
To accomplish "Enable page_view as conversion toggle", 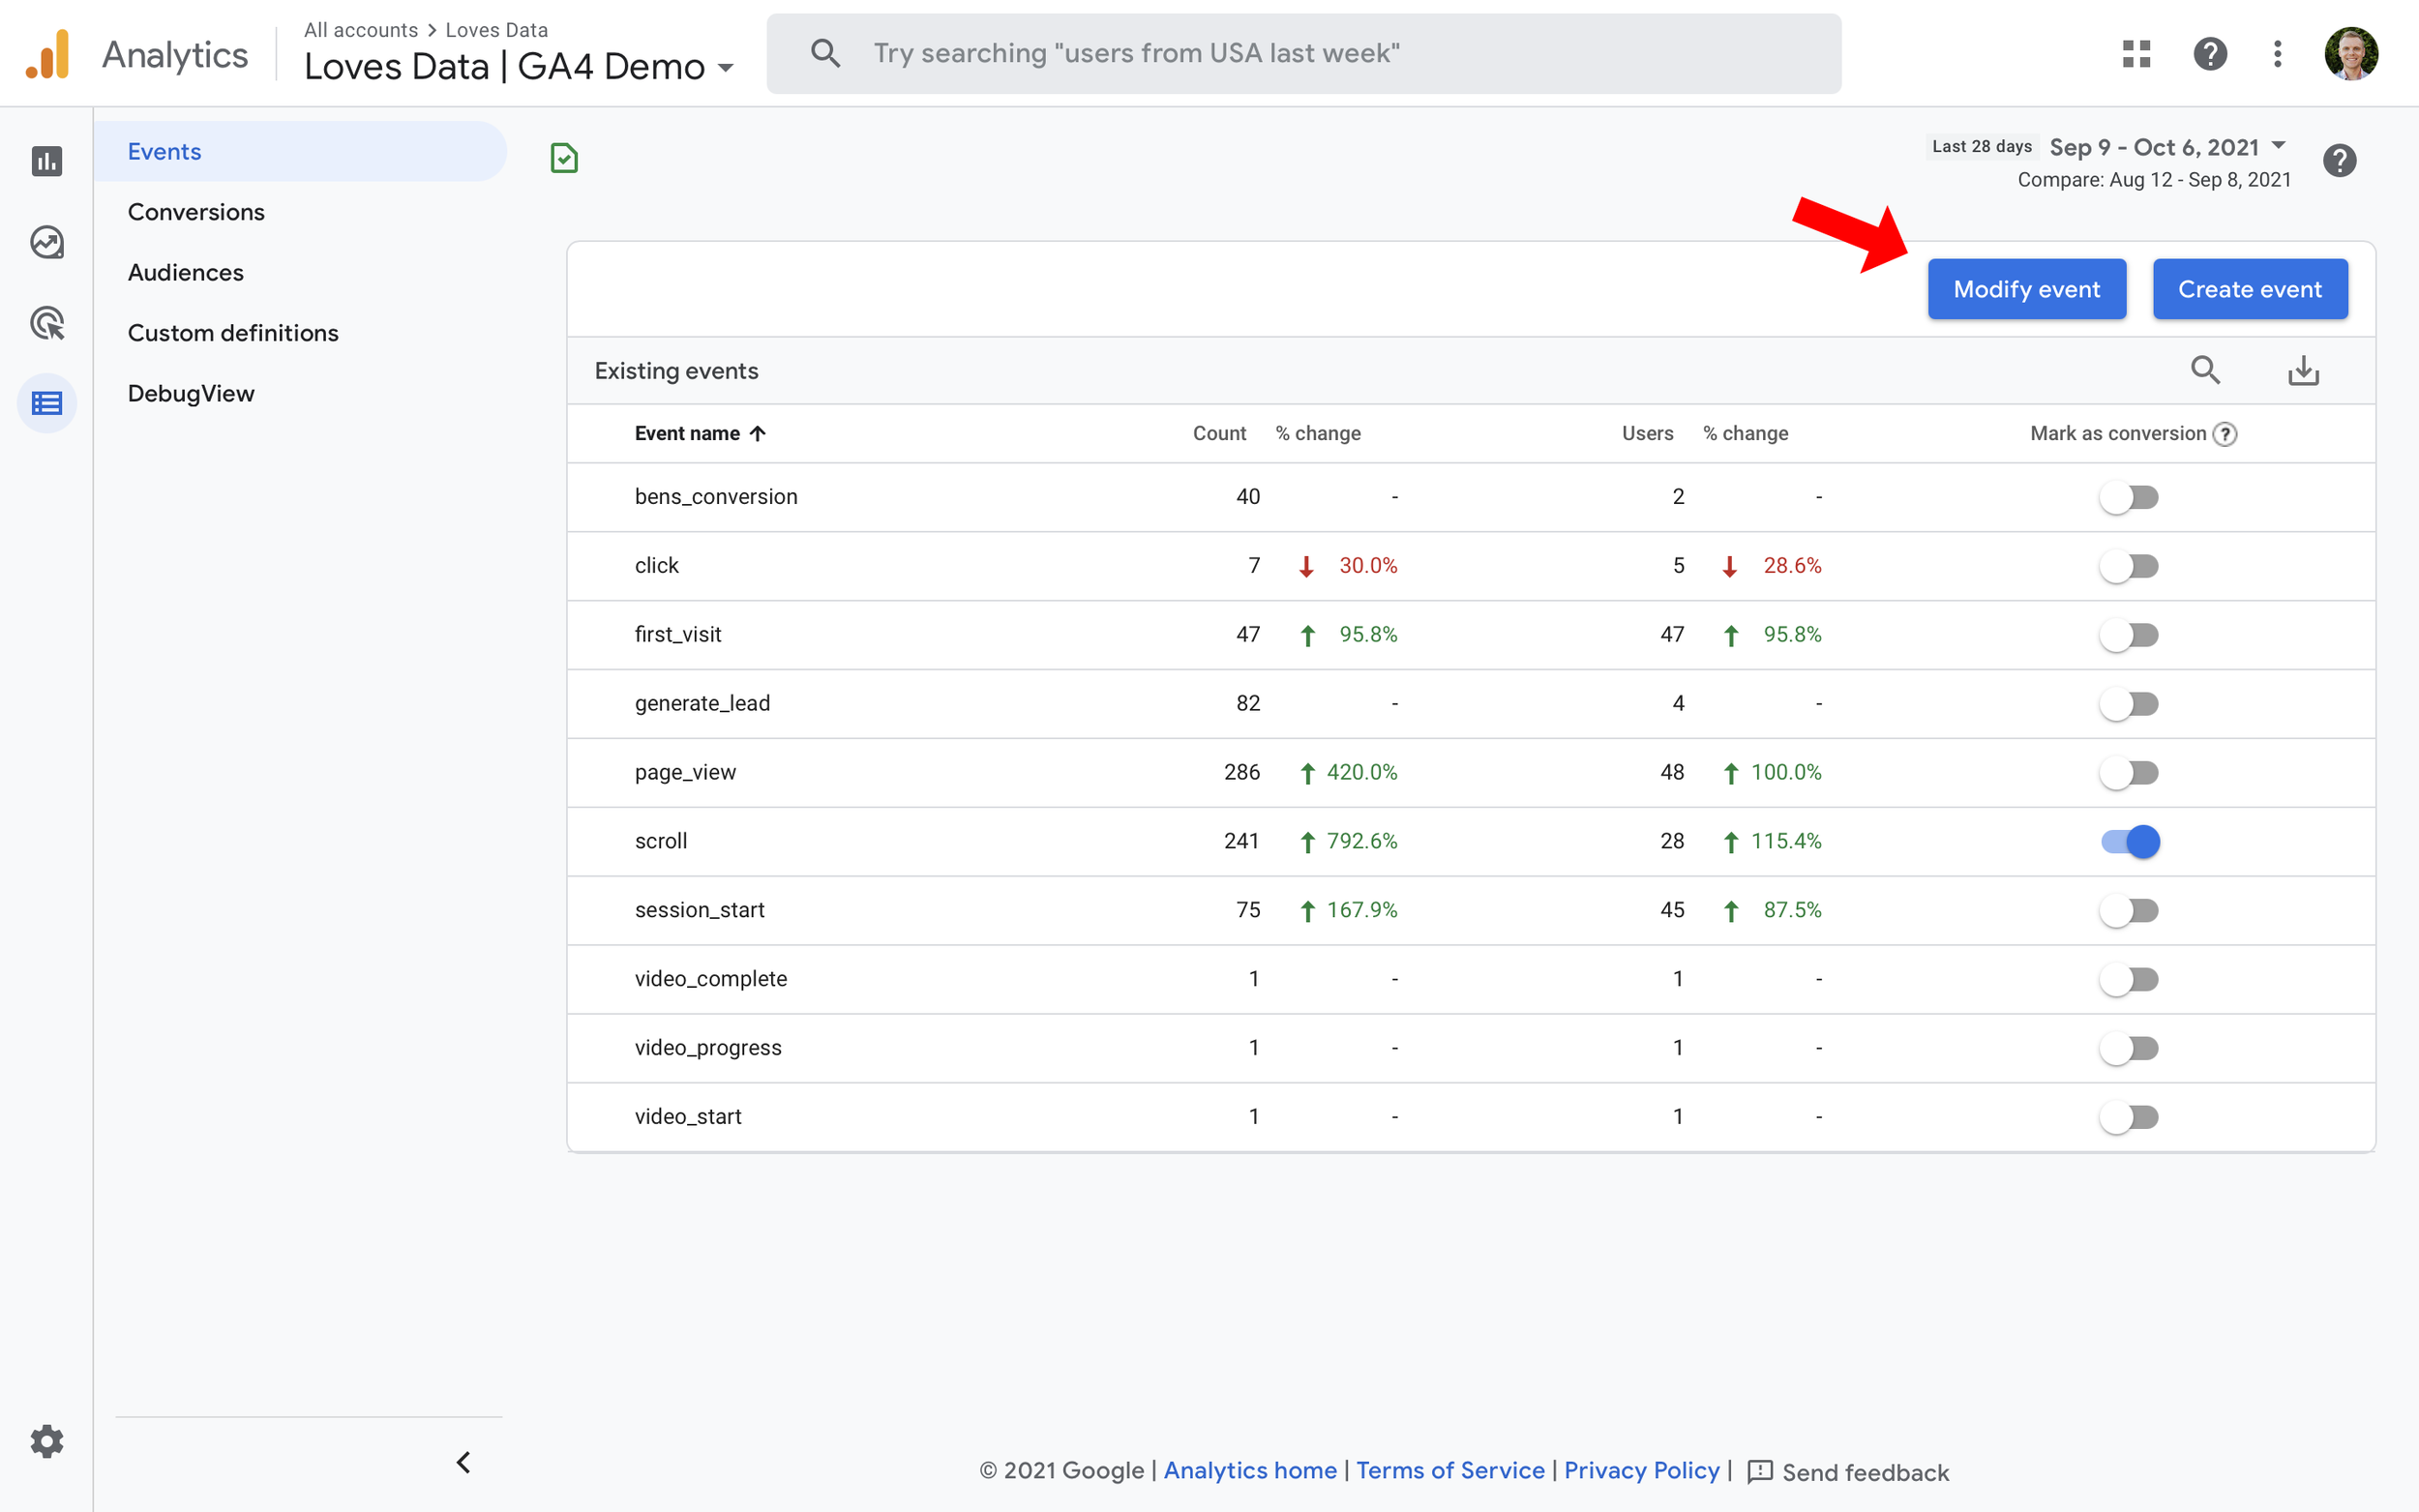I will (x=2130, y=772).
